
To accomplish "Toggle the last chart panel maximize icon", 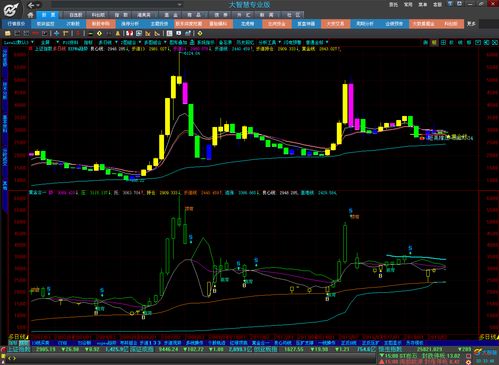I will tap(495, 42).
